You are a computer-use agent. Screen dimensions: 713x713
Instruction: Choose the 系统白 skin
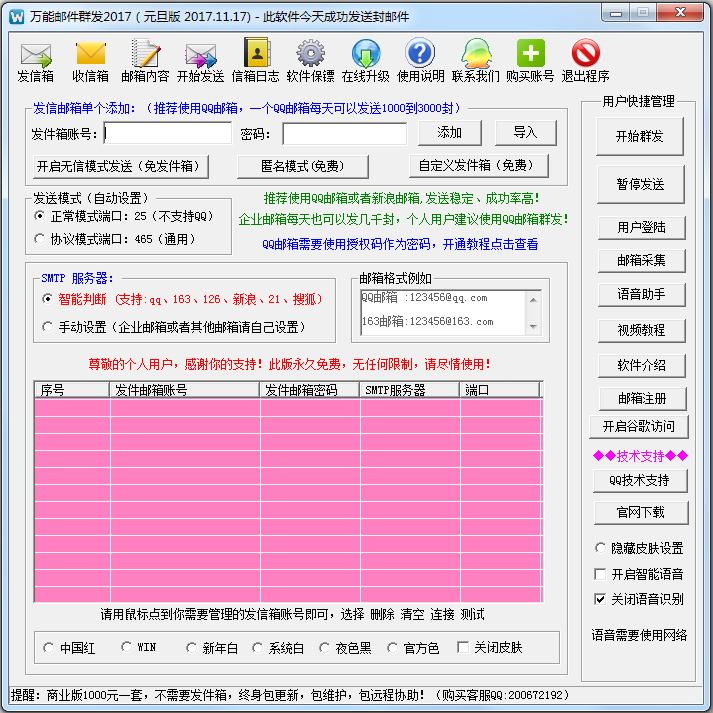(x=257, y=648)
